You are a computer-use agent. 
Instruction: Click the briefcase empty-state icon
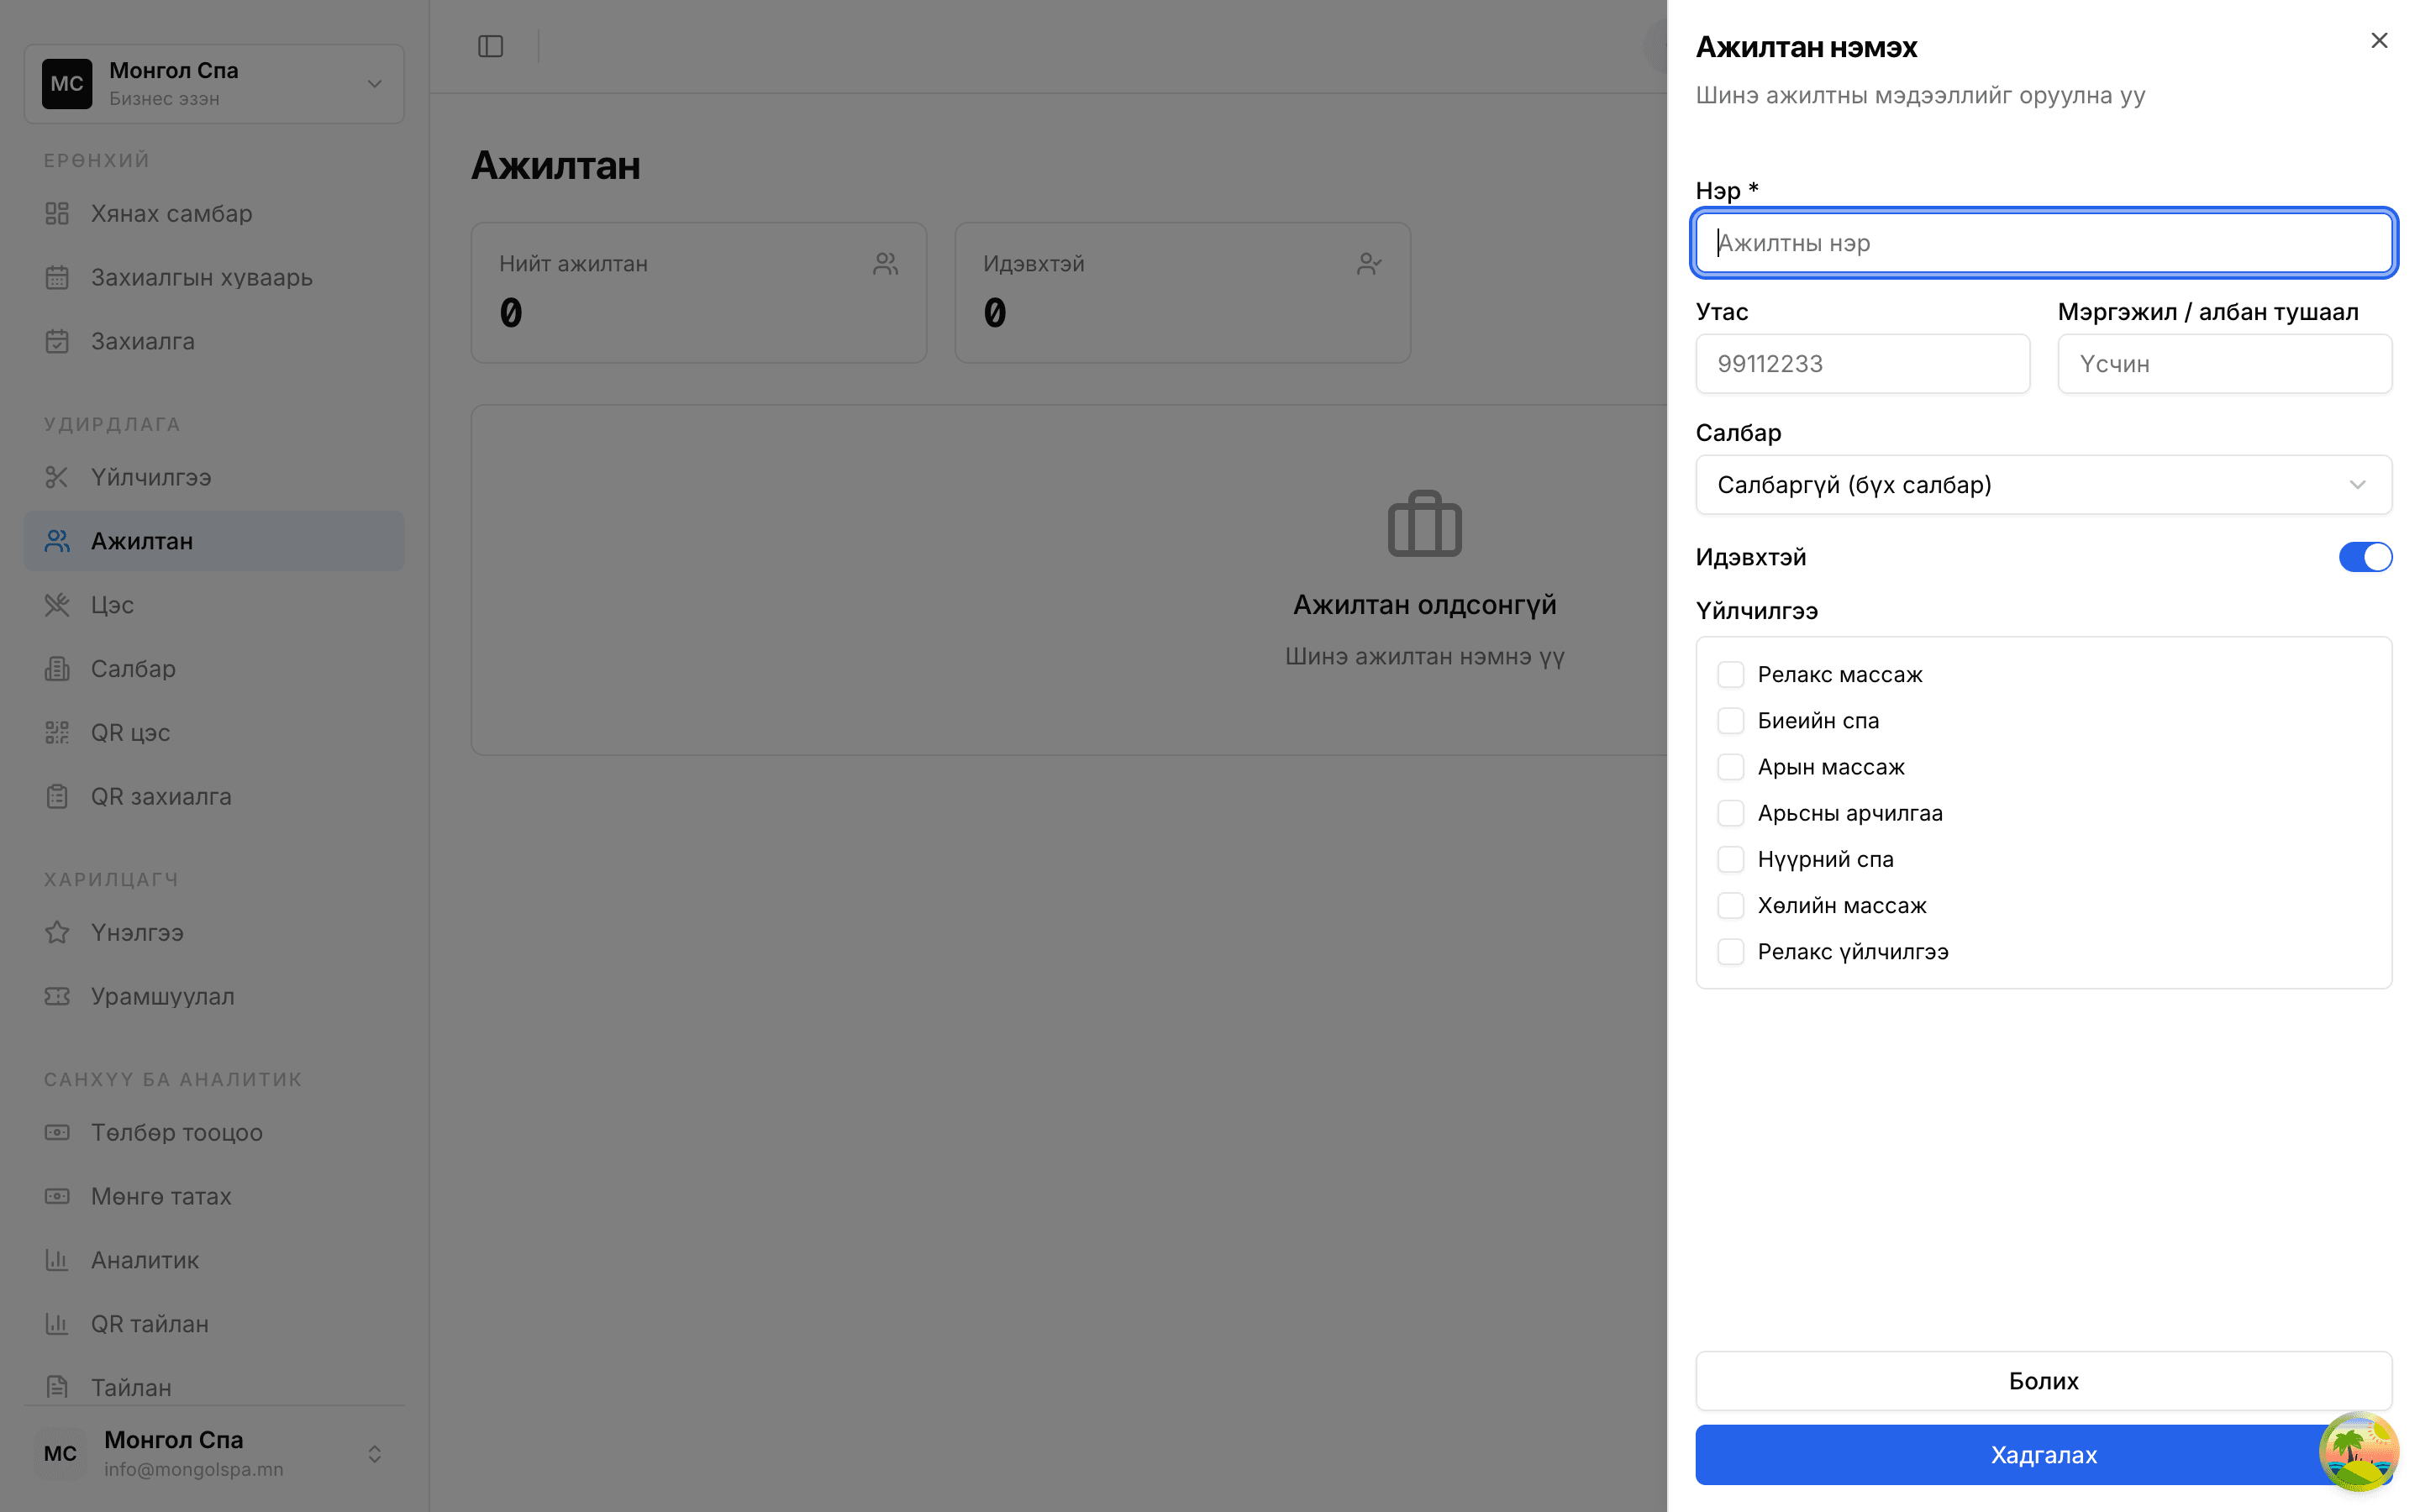pyautogui.click(x=1424, y=523)
